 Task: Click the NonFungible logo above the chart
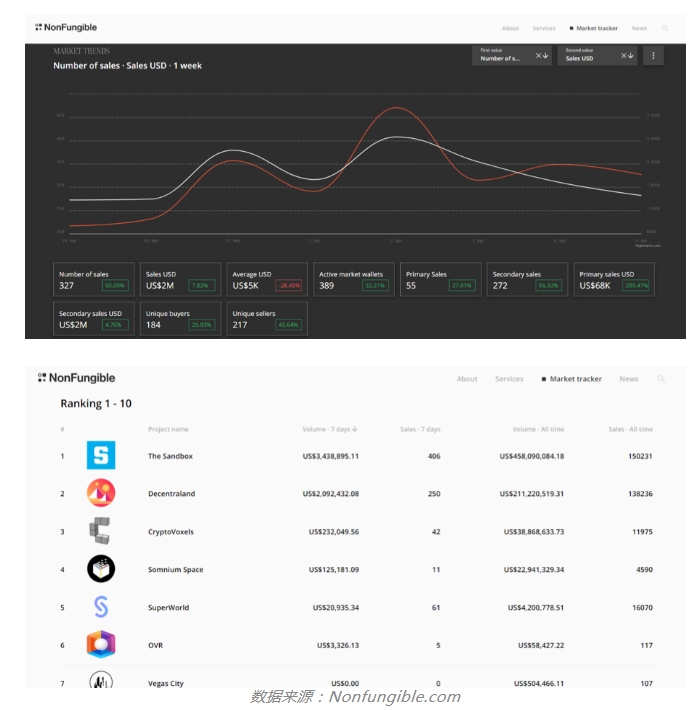point(66,28)
